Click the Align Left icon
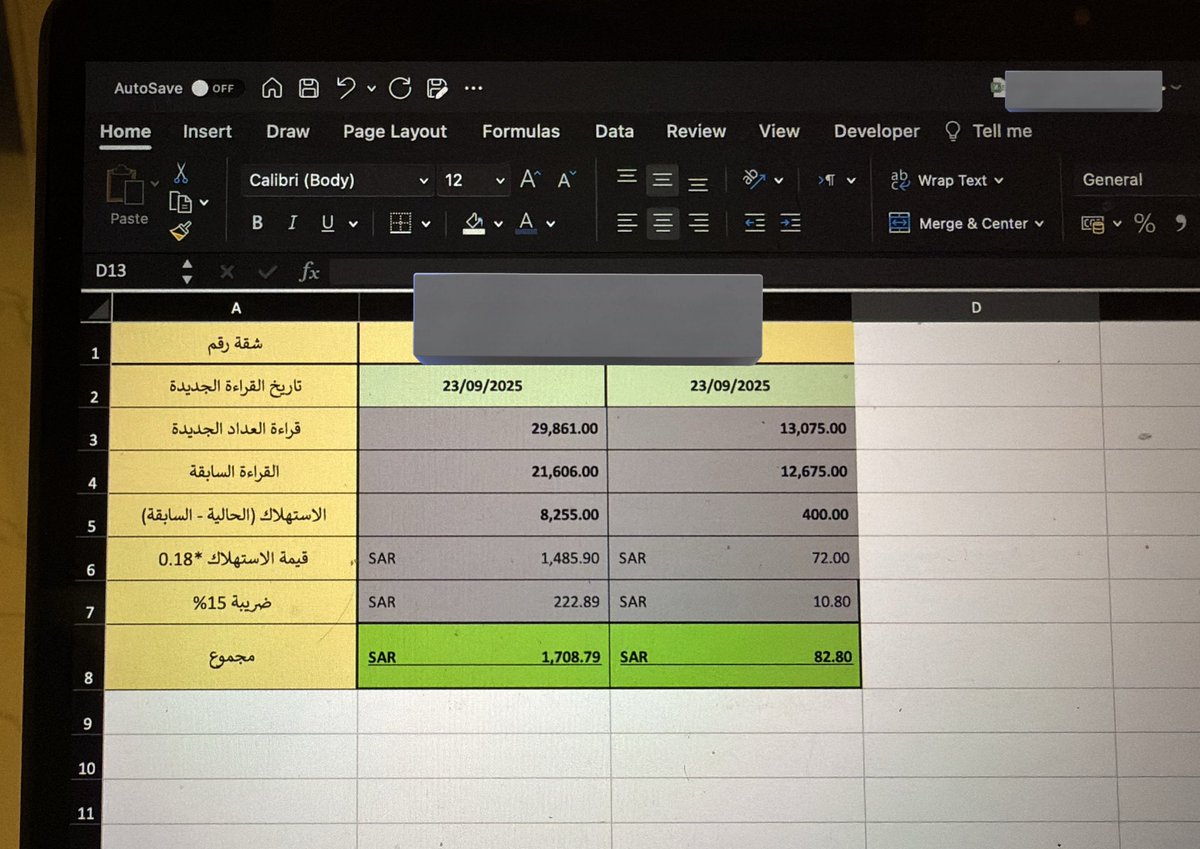The height and width of the screenshot is (849, 1200). click(627, 223)
